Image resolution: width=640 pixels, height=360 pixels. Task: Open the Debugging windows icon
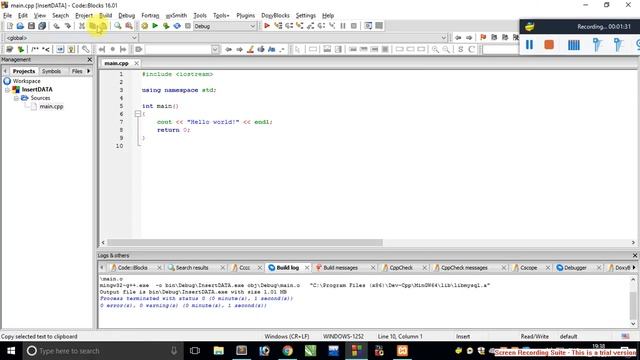coord(368,26)
